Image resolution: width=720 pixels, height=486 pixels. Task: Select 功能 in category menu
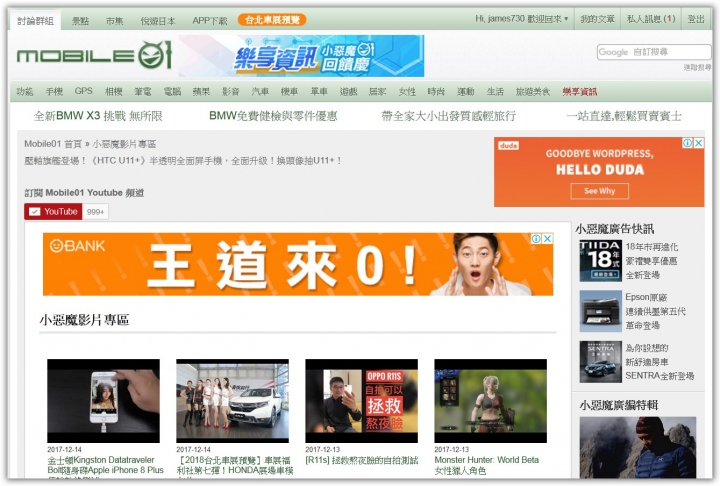click(25, 91)
